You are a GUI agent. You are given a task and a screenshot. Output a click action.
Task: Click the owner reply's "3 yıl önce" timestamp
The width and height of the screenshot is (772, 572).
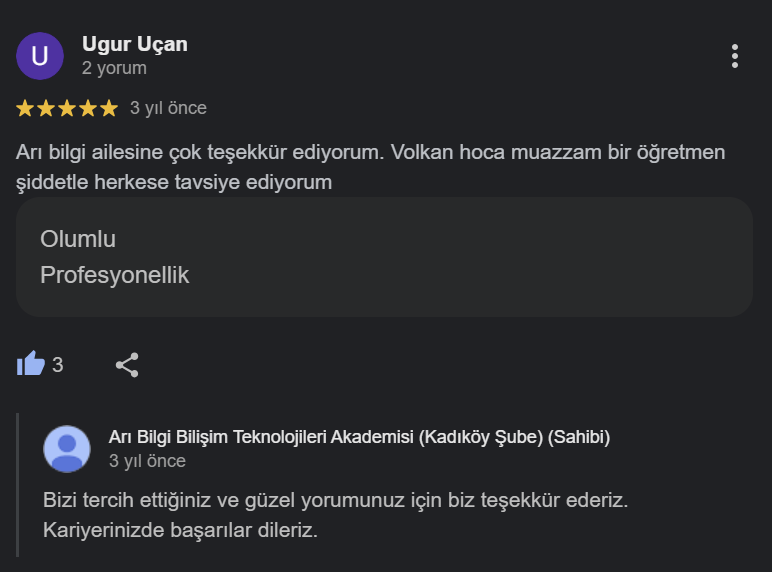[x=147, y=461]
